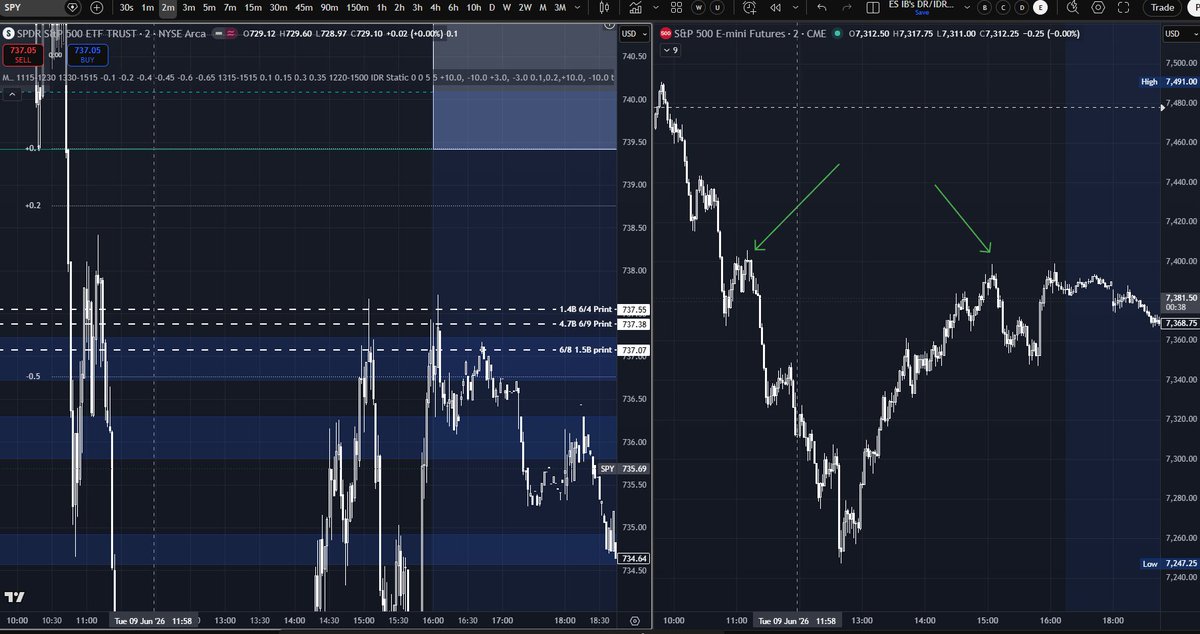Expand the layout name dropdown arrow

click(967, 7)
